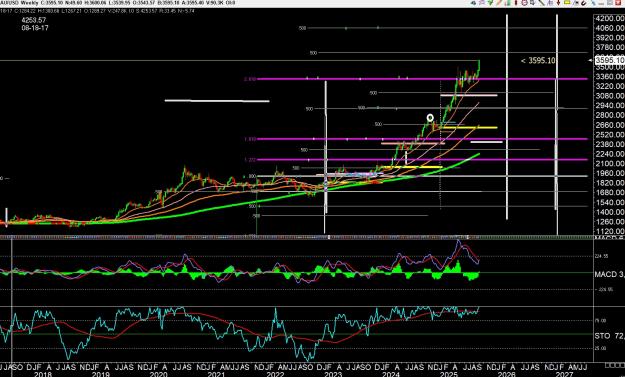Click the 4200.00 price axis label
The image size is (625, 377).
tap(609, 18)
